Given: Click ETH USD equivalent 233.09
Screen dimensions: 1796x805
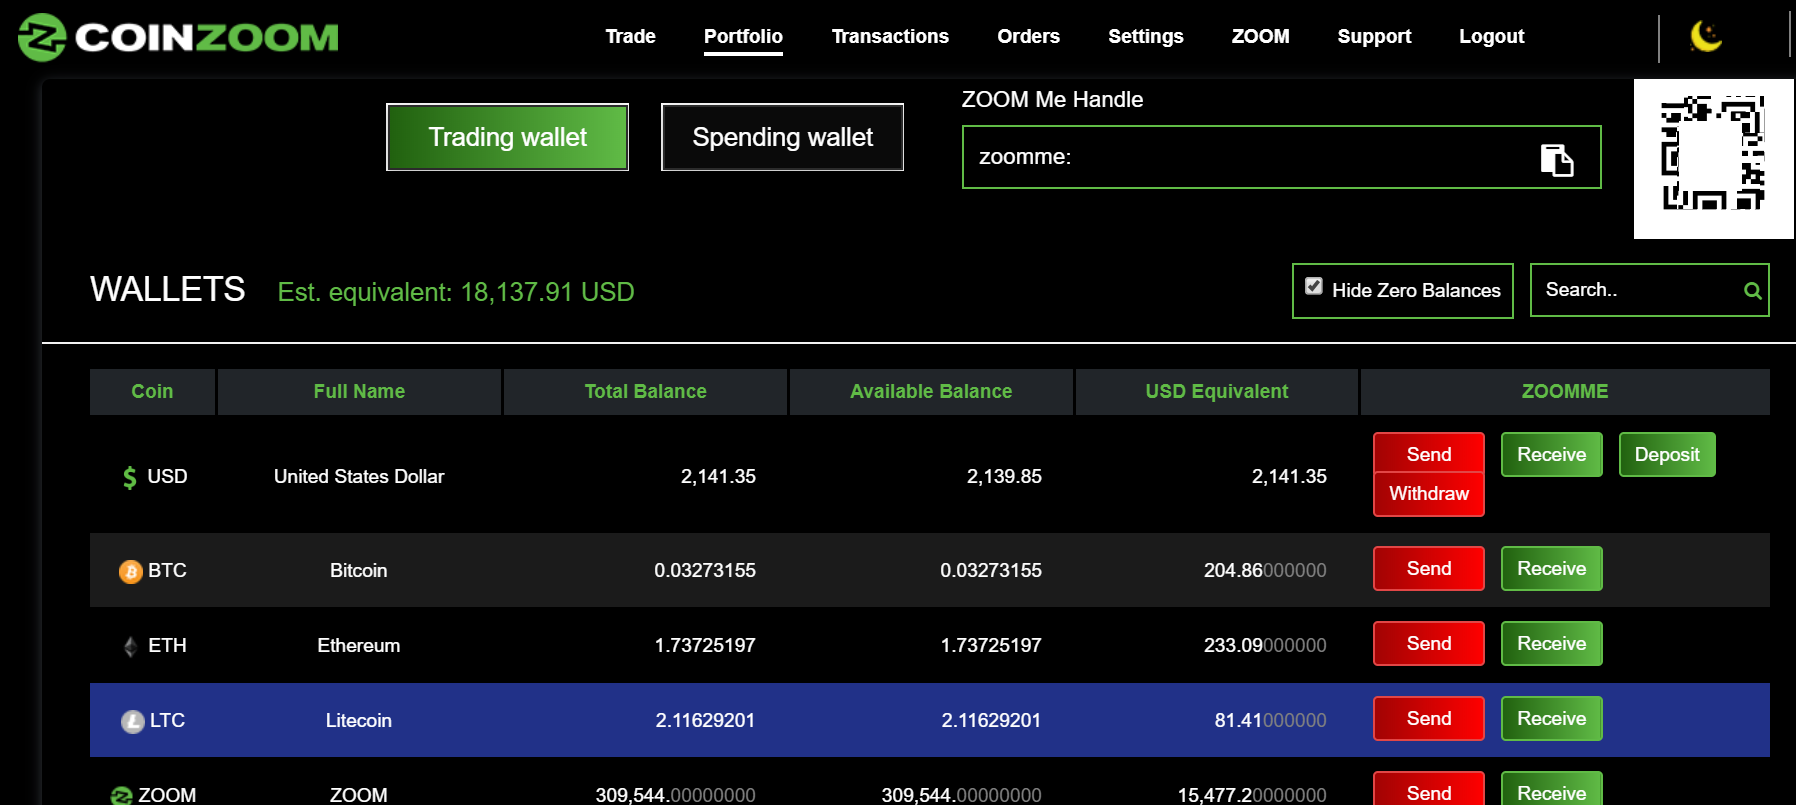Looking at the screenshot, I should [x=1265, y=645].
